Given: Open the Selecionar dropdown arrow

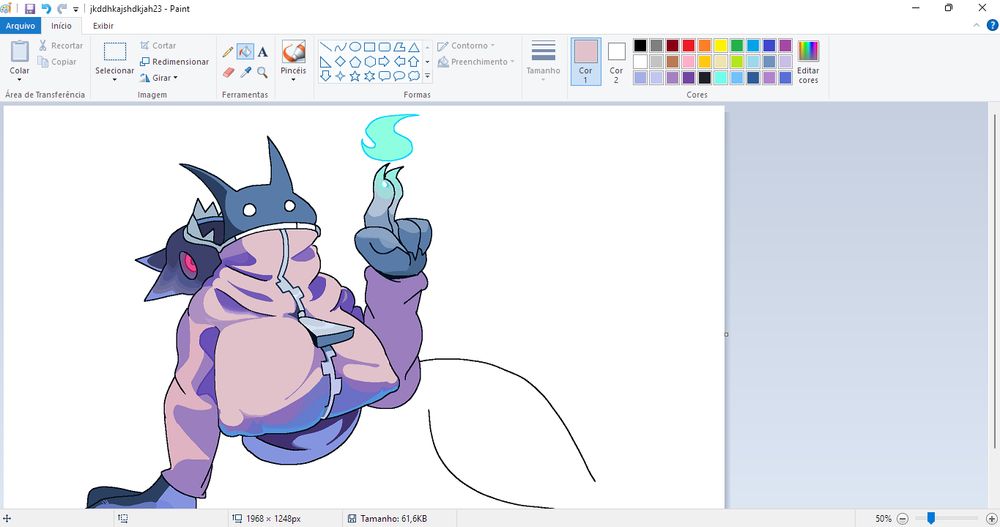Looking at the screenshot, I should coord(115,80).
